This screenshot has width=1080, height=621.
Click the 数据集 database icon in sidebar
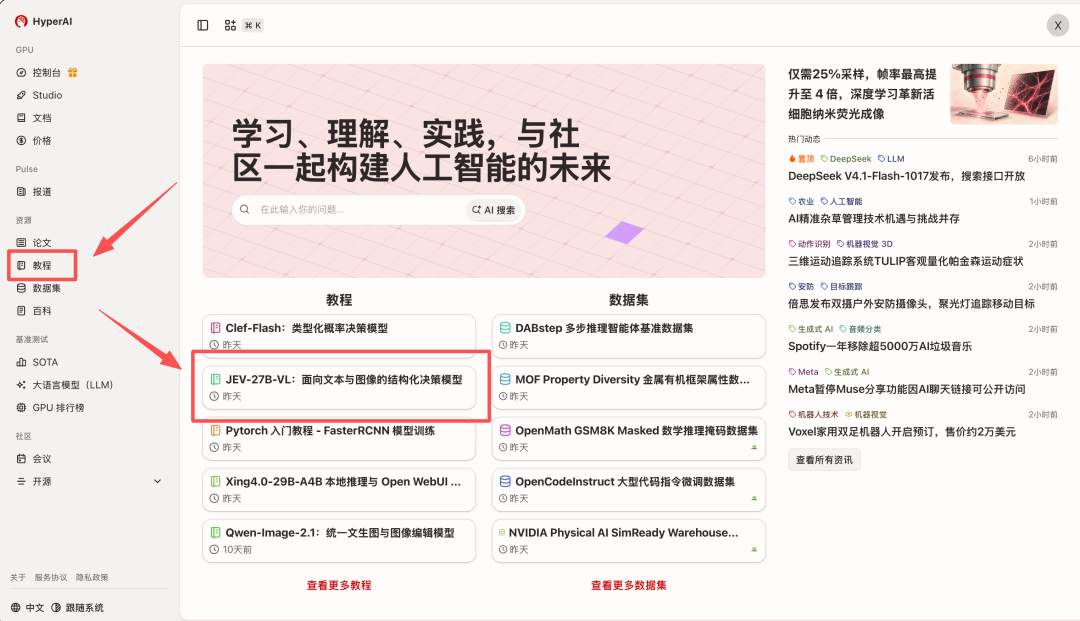[21, 288]
